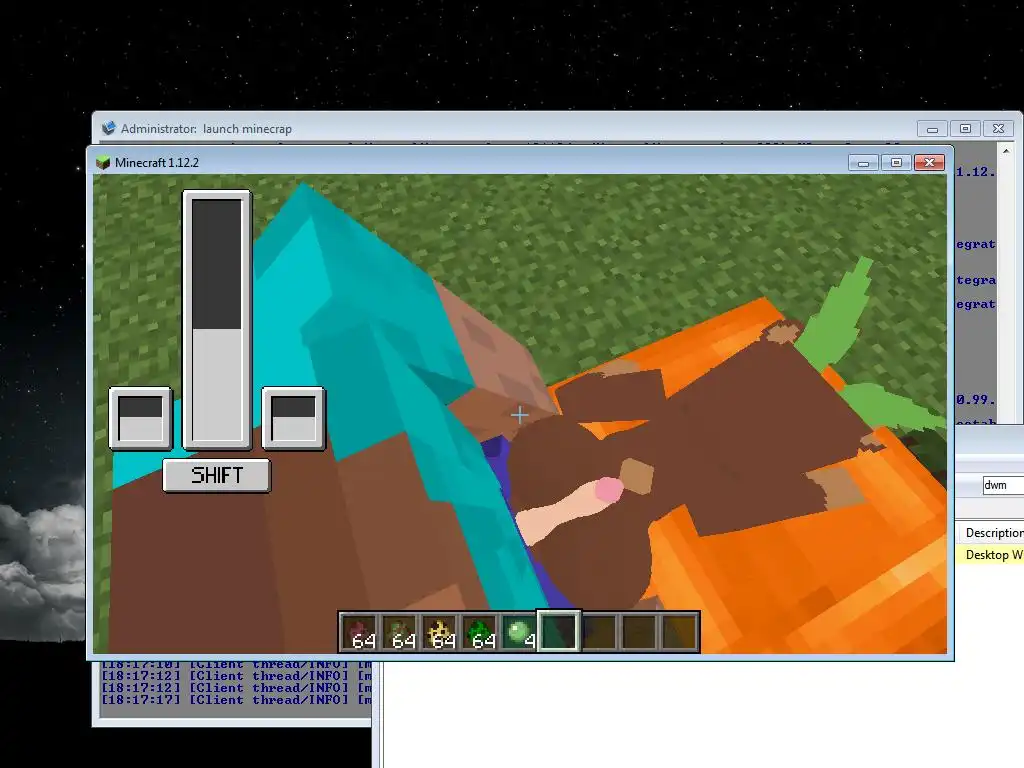1024x768 pixels.
Task: Click the dwm search input field
Action: (x=1003, y=485)
